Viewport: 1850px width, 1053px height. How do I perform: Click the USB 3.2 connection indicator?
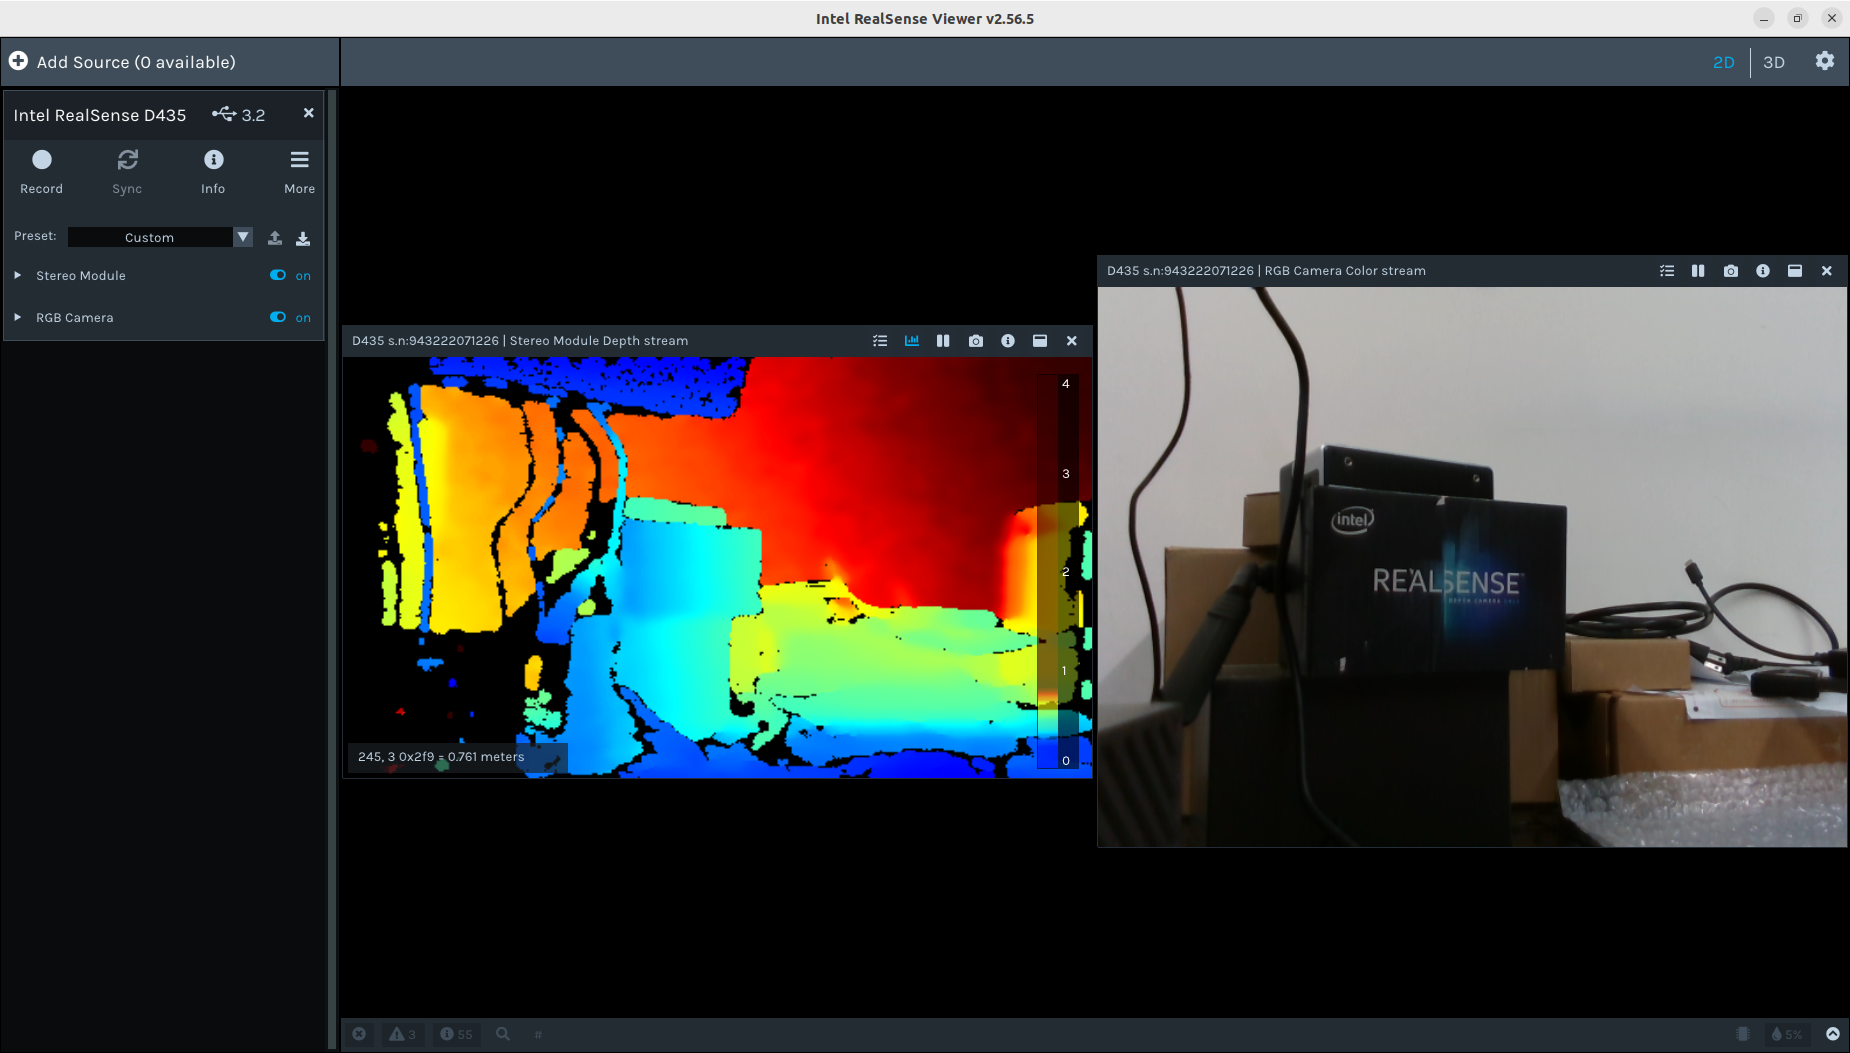pyautogui.click(x=238, y=115)
